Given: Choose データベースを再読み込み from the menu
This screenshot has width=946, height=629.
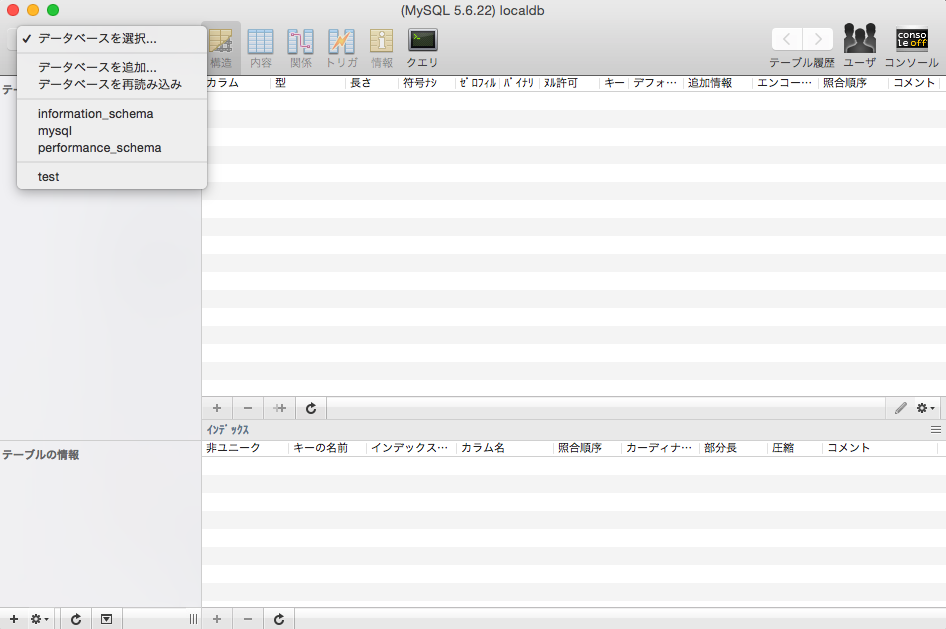Looking at the screenshot, I should [112, 84].
